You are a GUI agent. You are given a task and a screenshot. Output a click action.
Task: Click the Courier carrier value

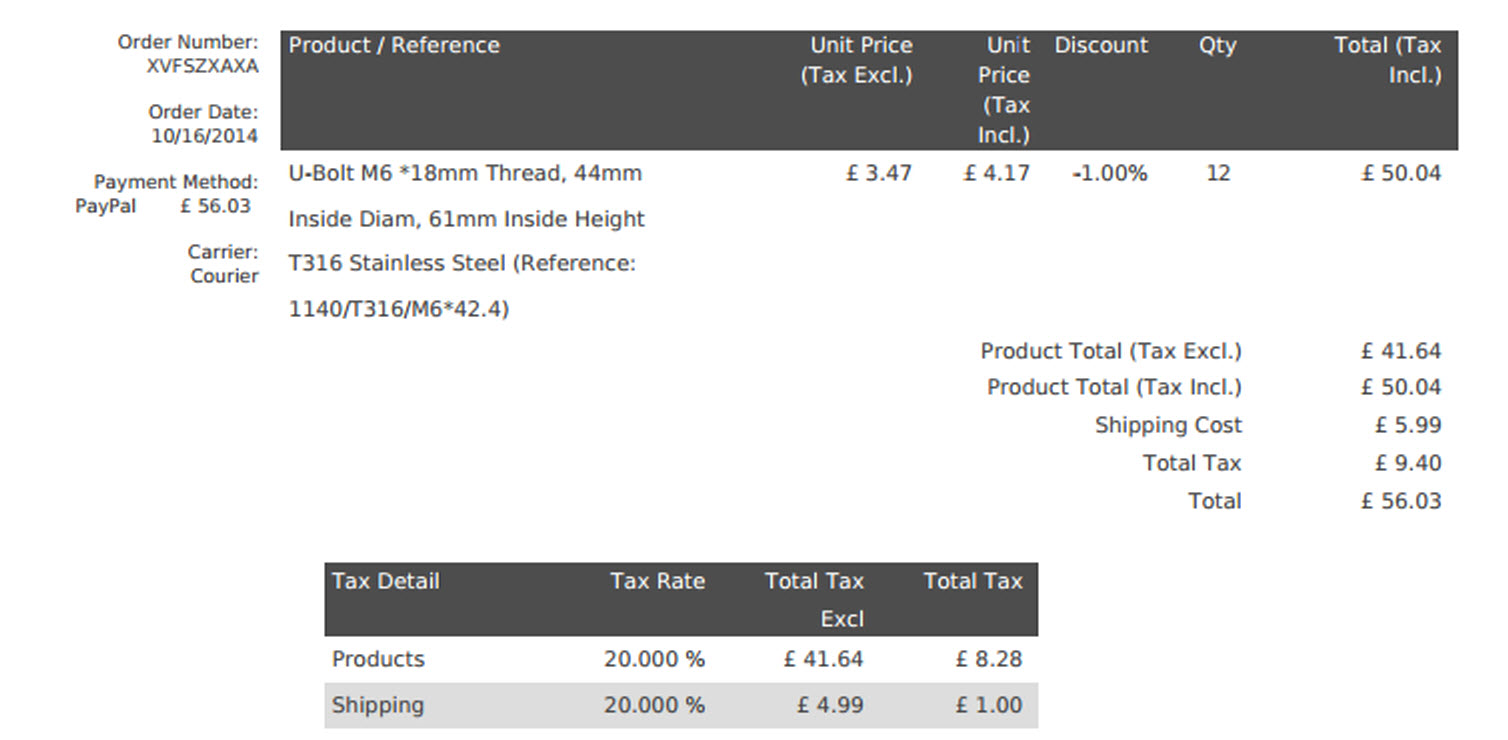click(224, 276)
